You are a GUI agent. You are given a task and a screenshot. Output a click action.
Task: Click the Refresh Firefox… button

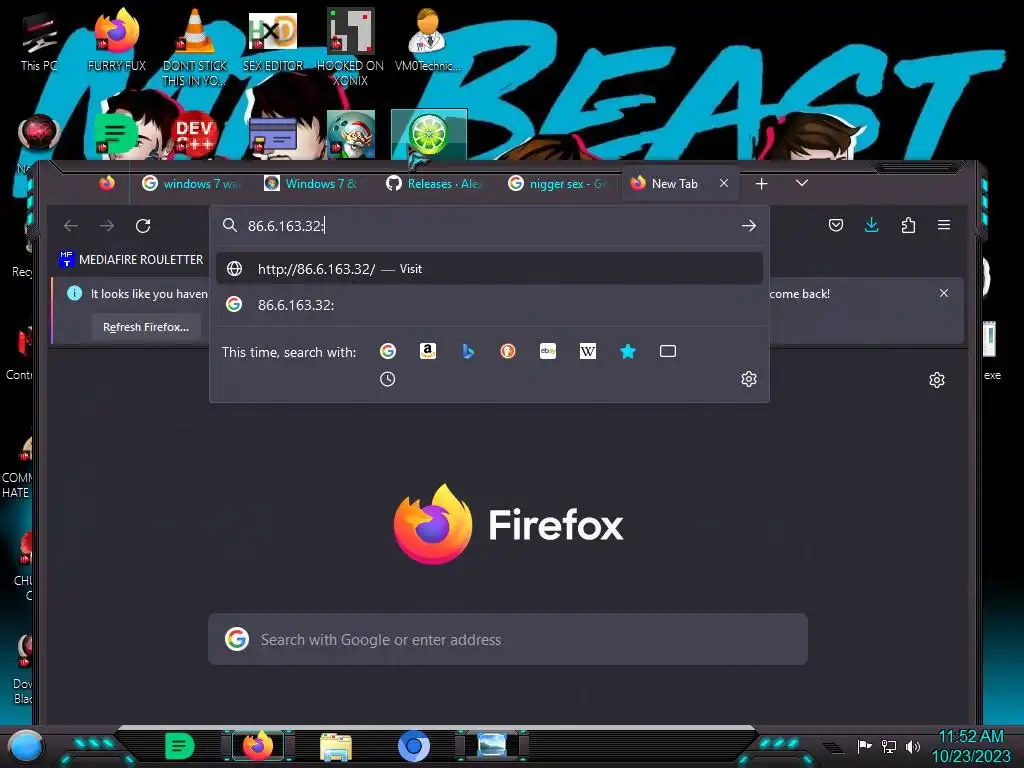point(146,327)
